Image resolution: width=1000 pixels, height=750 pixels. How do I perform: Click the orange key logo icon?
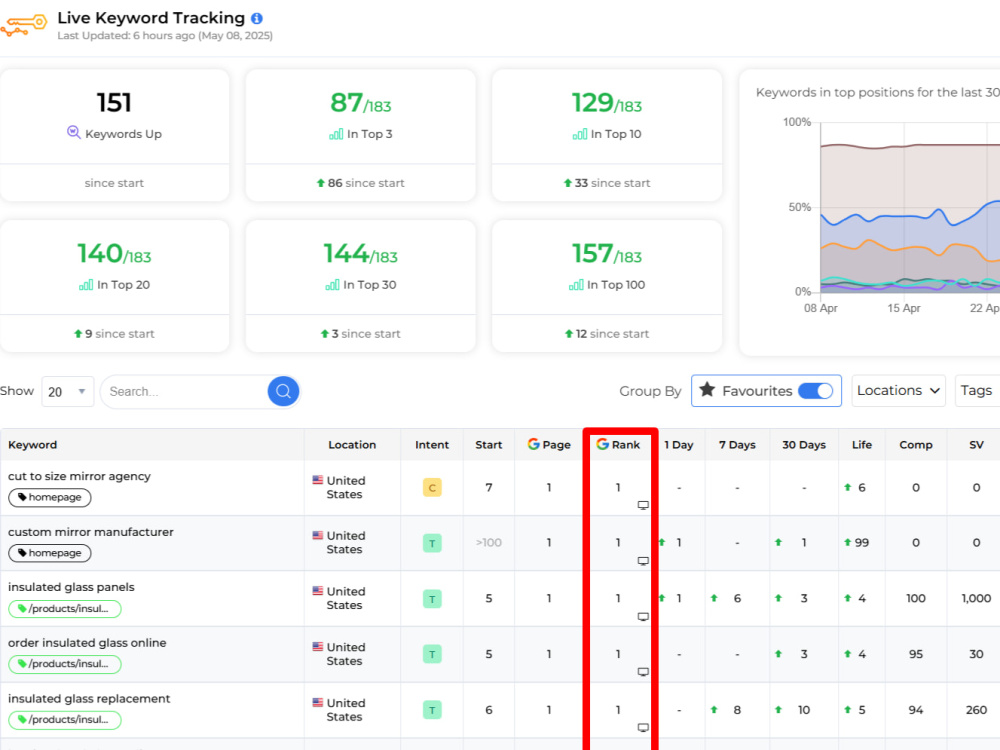coord(24,26)
